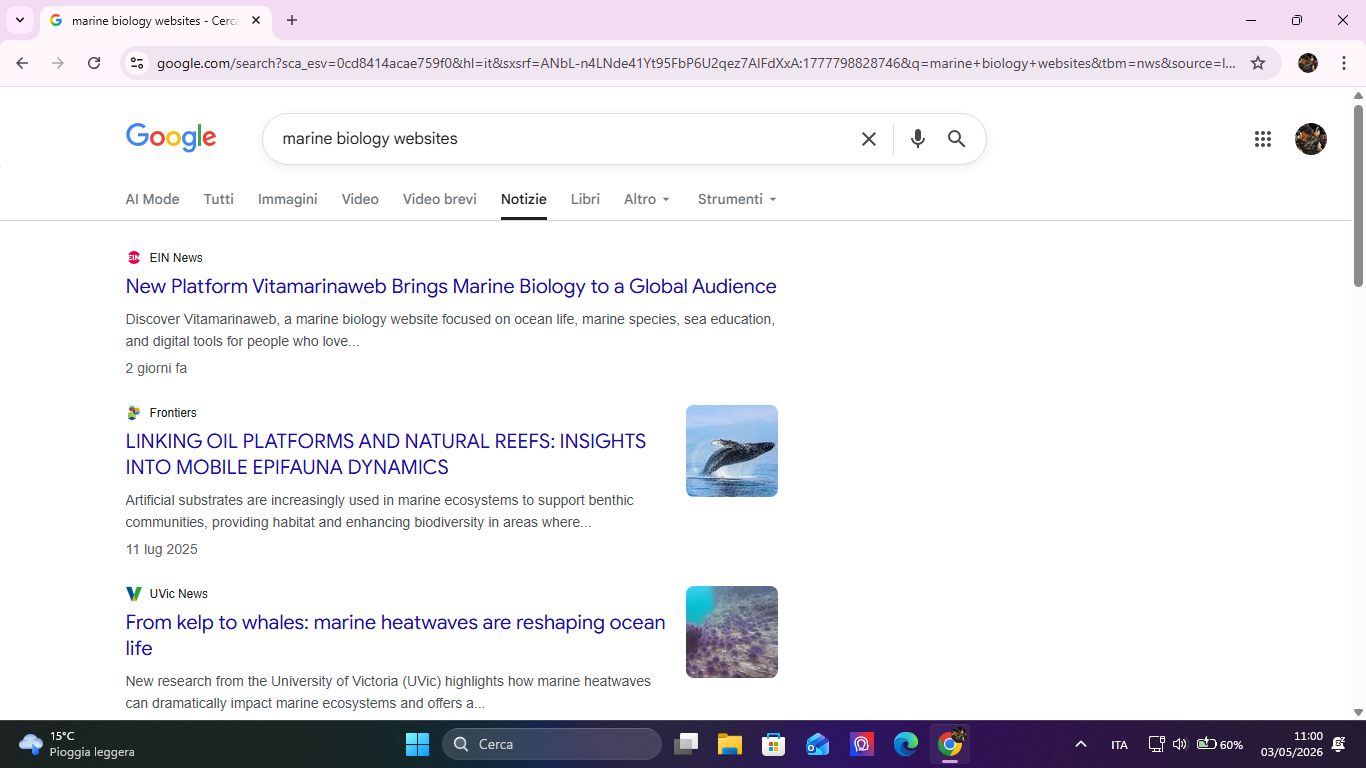Open Task View on taskbar

686,744
